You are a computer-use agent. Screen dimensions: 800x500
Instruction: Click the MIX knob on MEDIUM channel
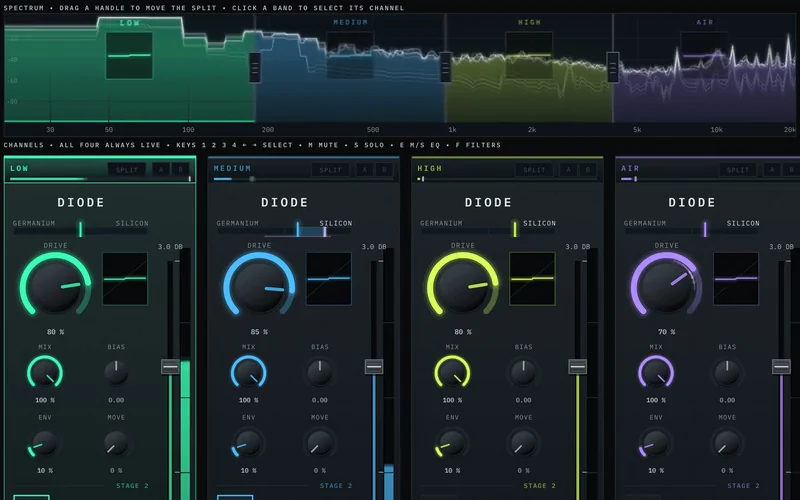pos(248,372)
